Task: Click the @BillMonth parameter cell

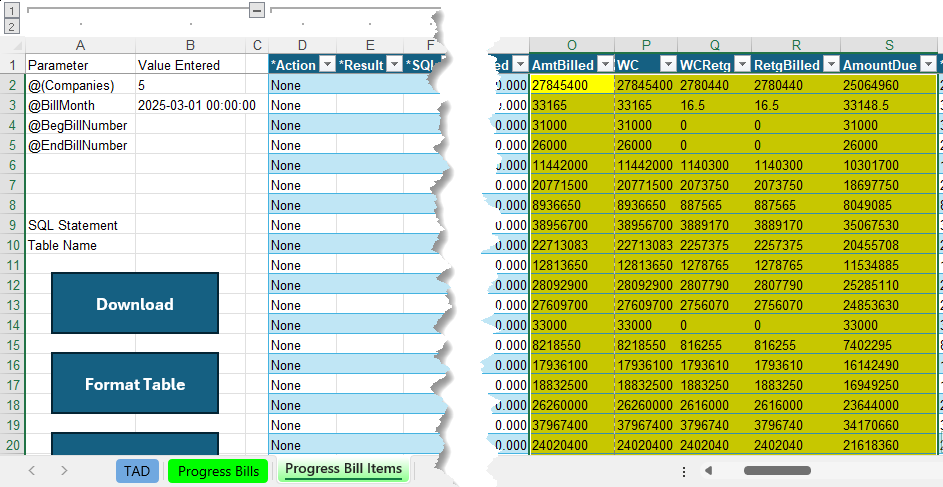Action: (x=80, y=105)
